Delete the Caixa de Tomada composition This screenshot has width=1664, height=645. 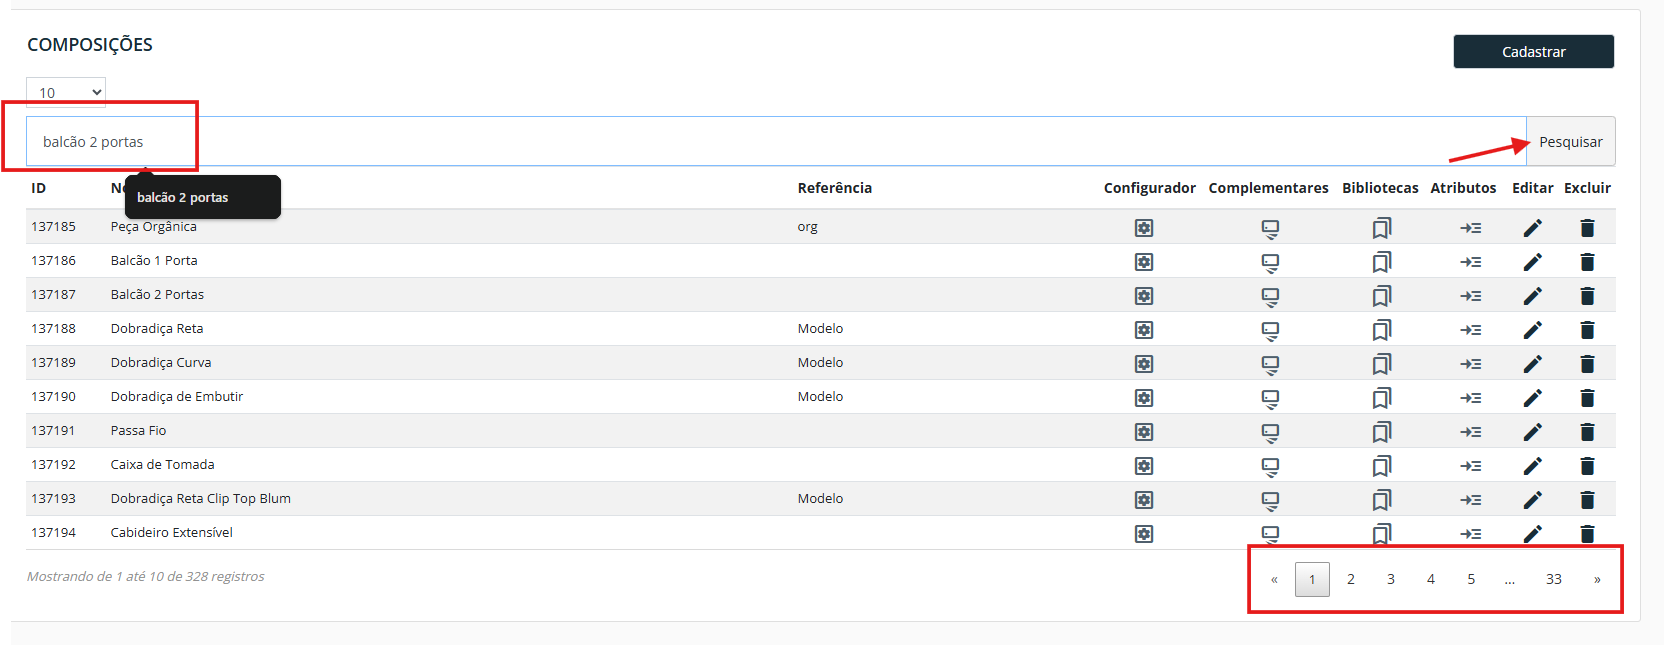click(1587, 466)
